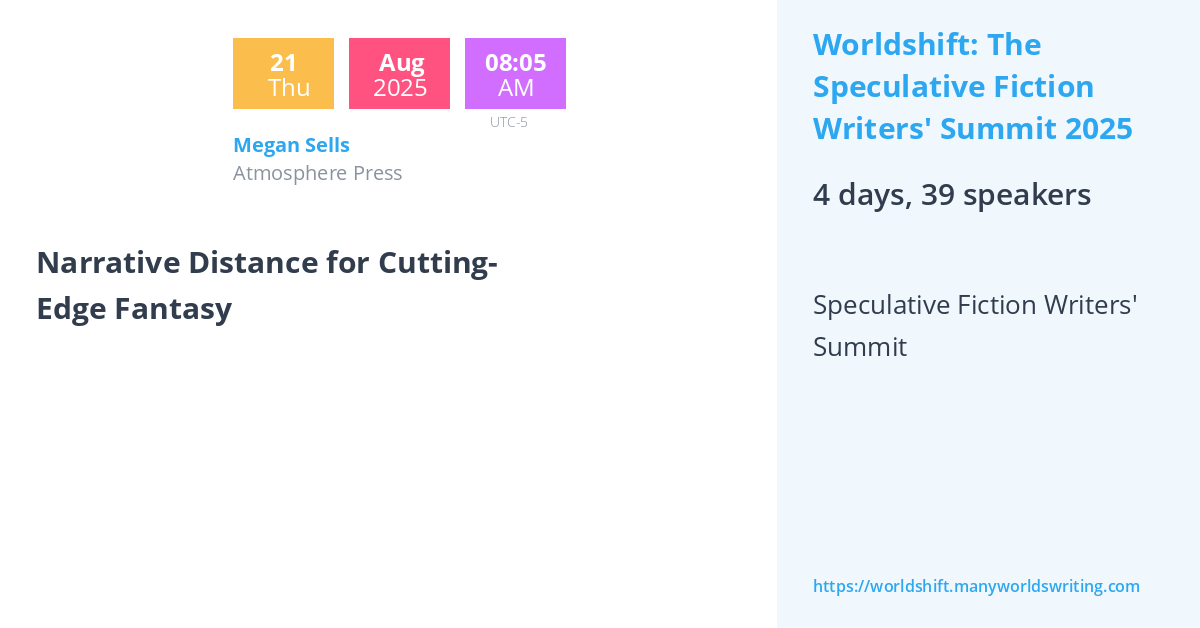1200x628 pixels.
Task: Select the Narrative Distance session title
Action: click(267, 285)
